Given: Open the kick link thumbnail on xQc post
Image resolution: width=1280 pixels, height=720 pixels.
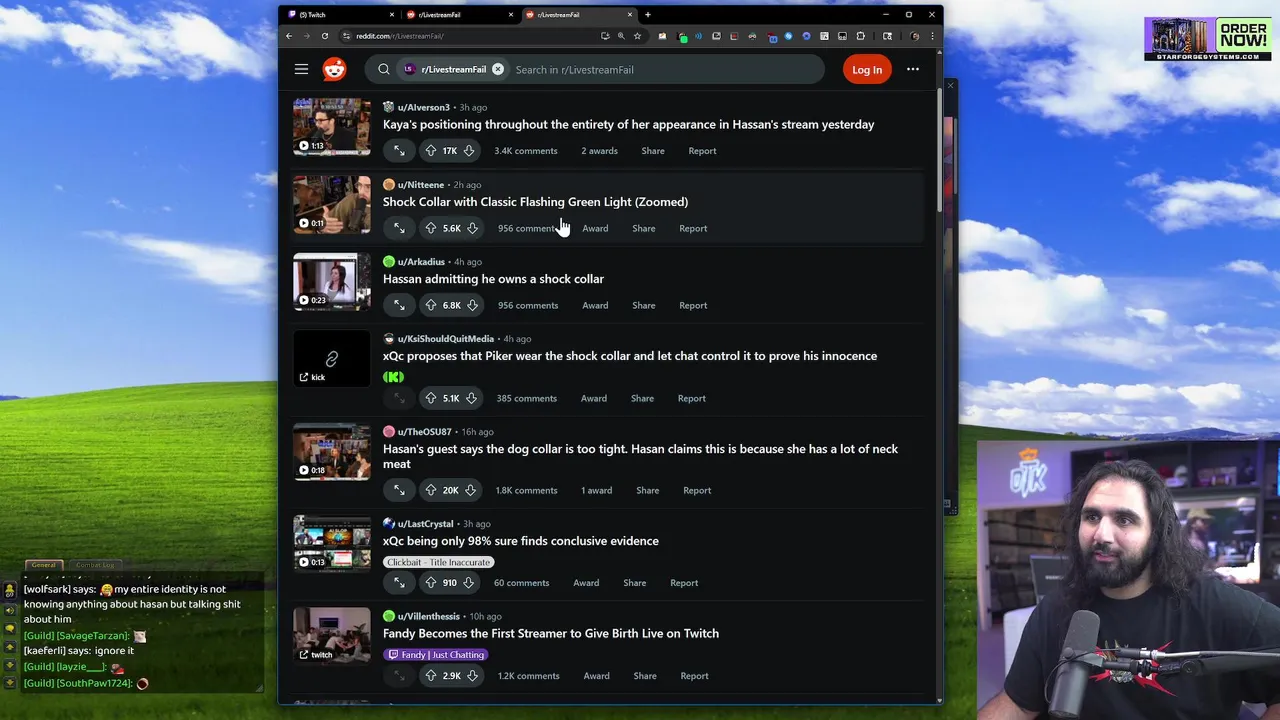Looking at the screenshot, I should (331, 358).
